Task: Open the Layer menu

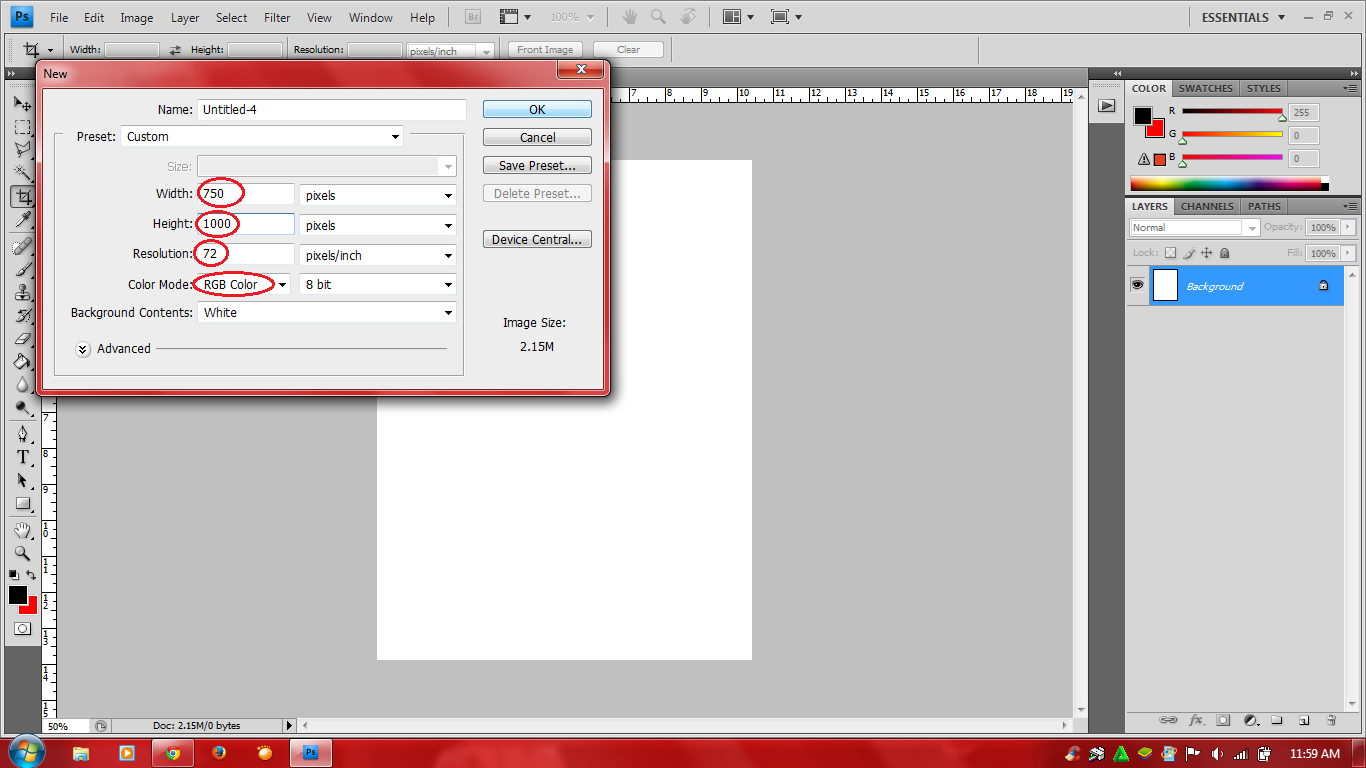Action: pos(185,18)
